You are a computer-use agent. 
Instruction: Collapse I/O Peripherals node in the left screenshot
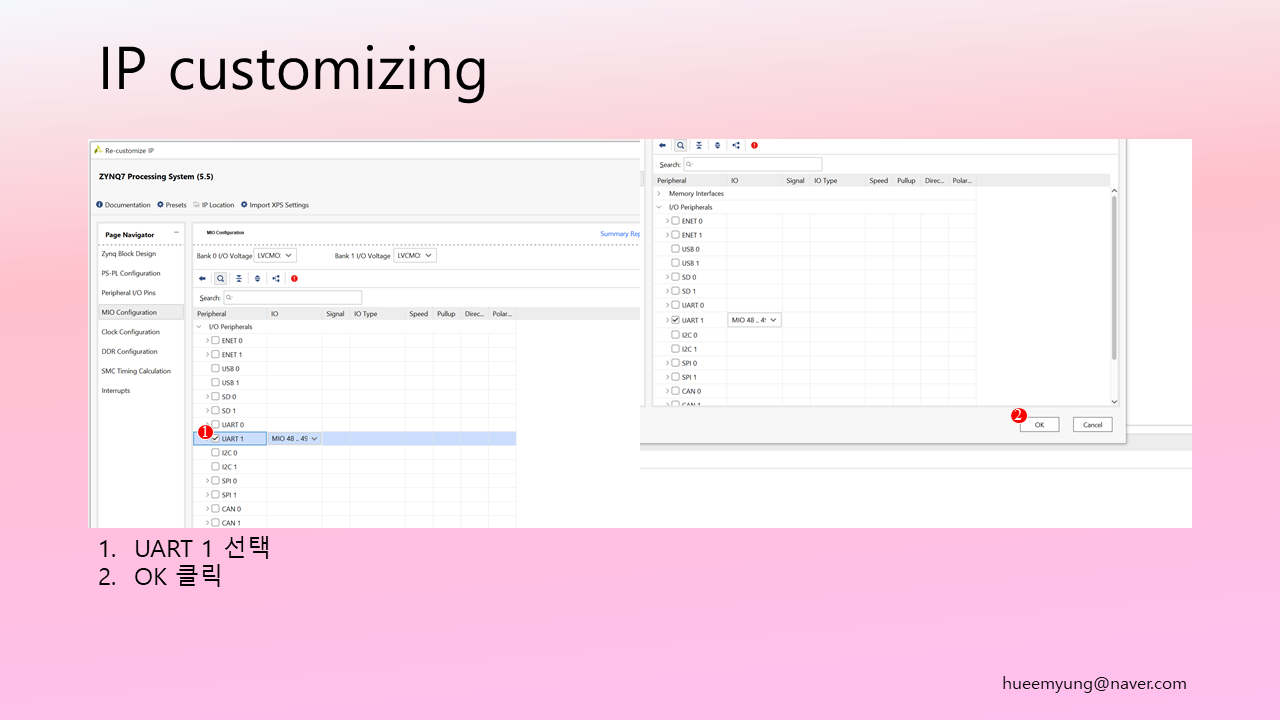pos(199,327)
